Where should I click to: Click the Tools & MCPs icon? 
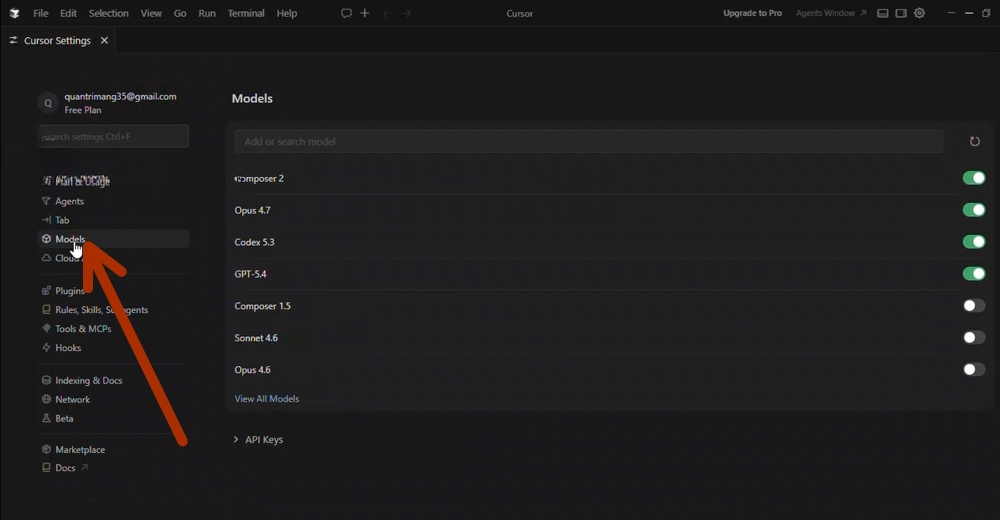[46, 329]
